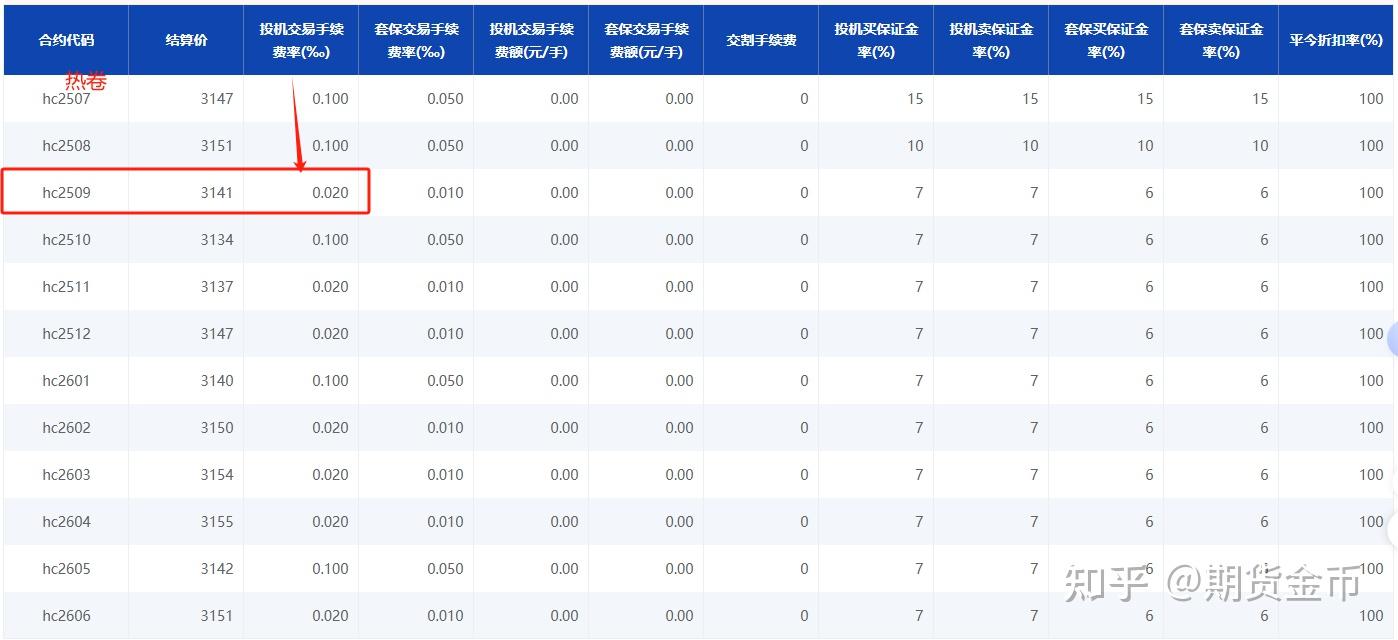Select contract code hc2507
The height and width of the screenshot is (640, 1398).
click(x=66, y=99)
